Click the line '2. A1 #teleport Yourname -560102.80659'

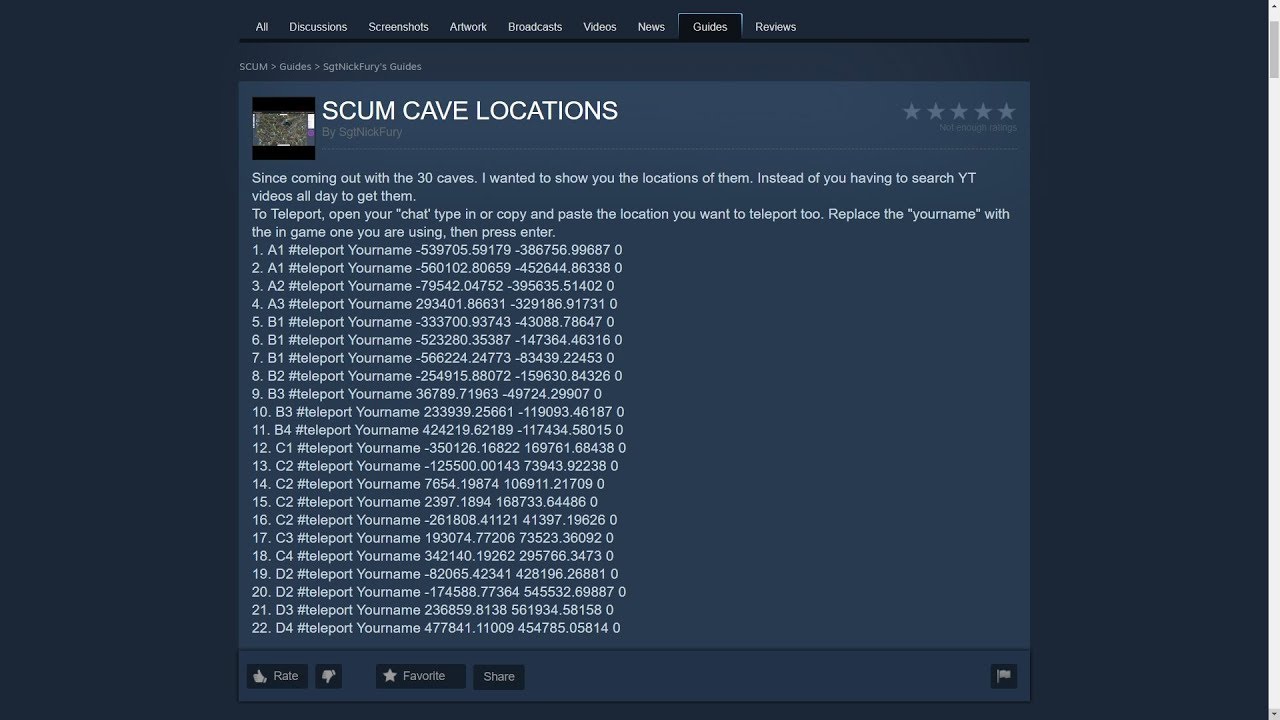pyautogui.click(x=437, y=268)
